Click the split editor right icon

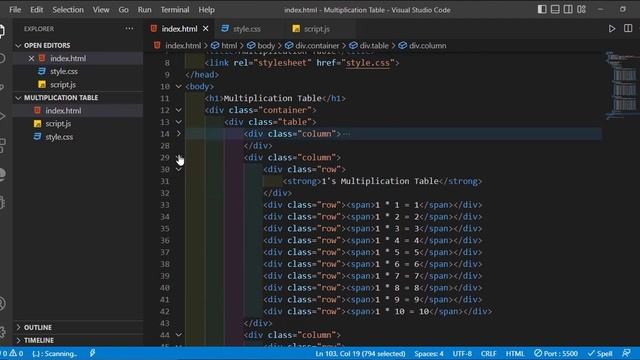(x=628, y=29)
